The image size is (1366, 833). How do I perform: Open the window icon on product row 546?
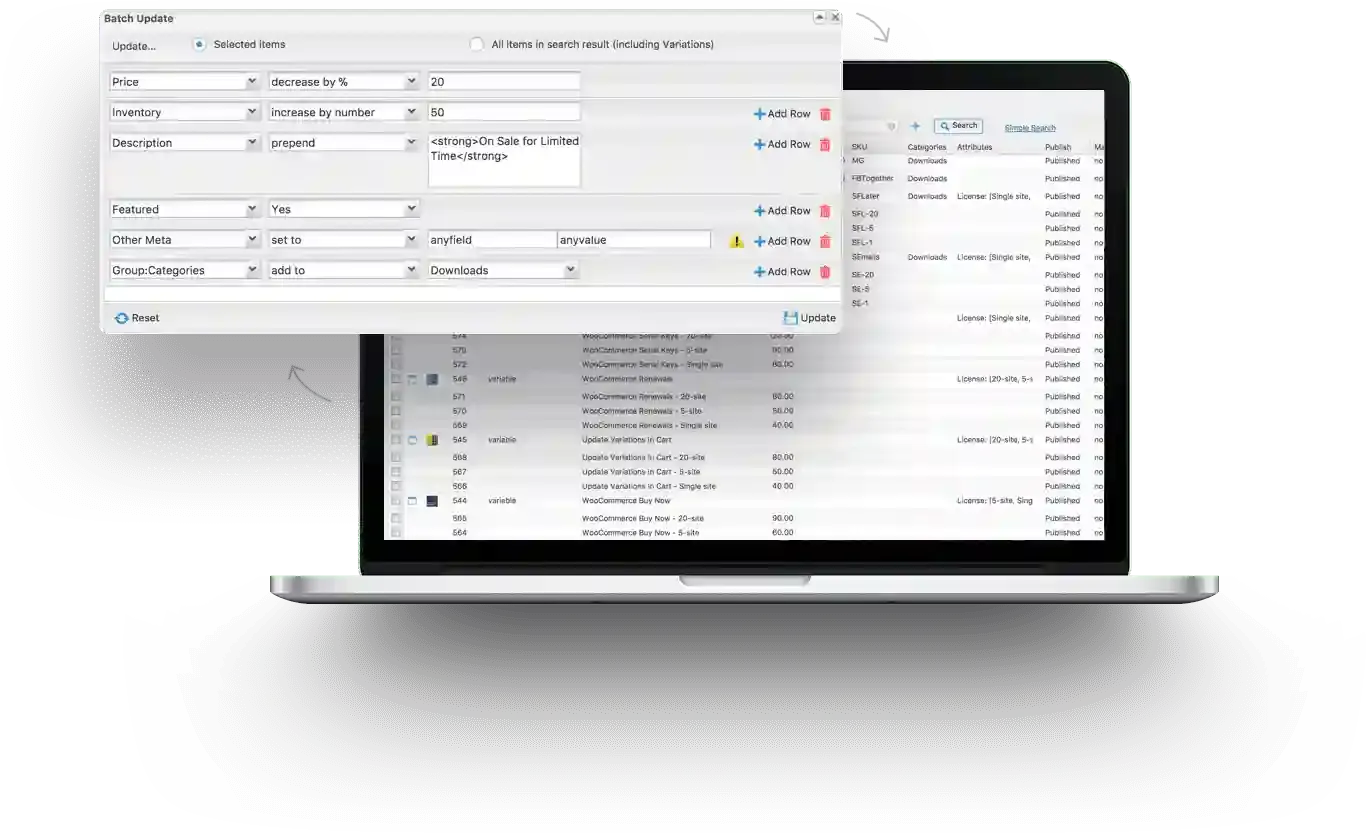pos(412,379)
